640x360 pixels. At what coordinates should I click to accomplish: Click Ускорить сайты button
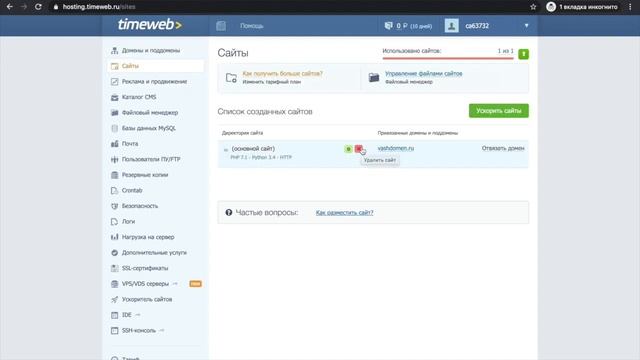click(x=498, y=111)
